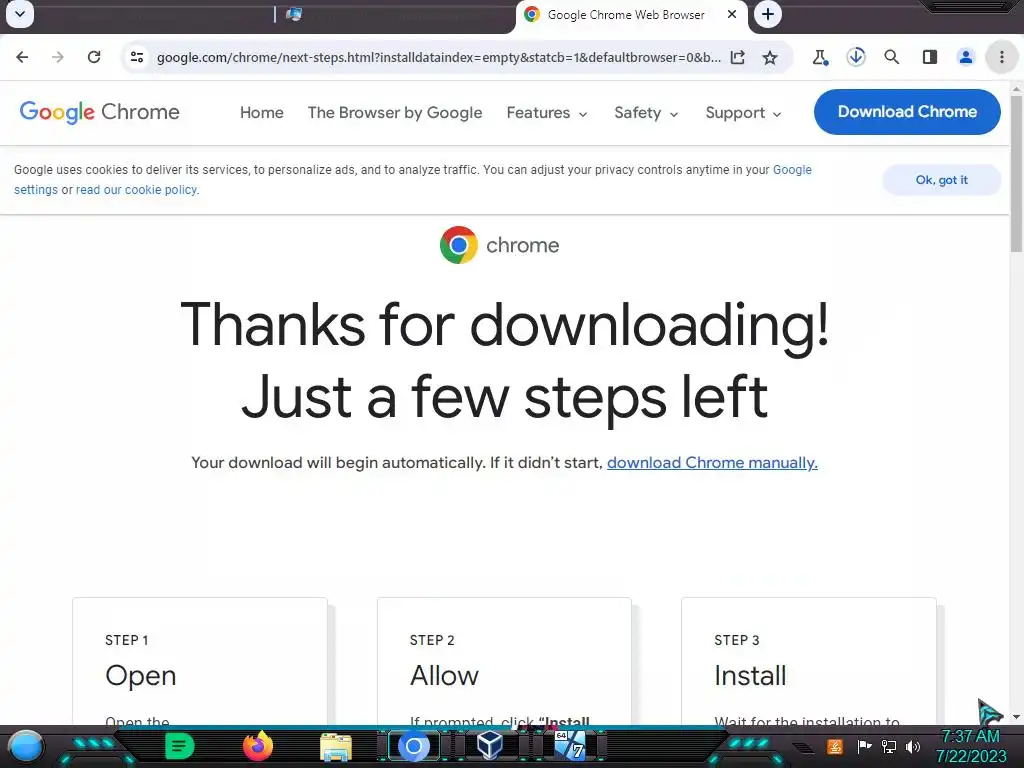Click the STEP 2 Allow card
This screenshot has height=768, width=1024.
(x=504, y=661)
